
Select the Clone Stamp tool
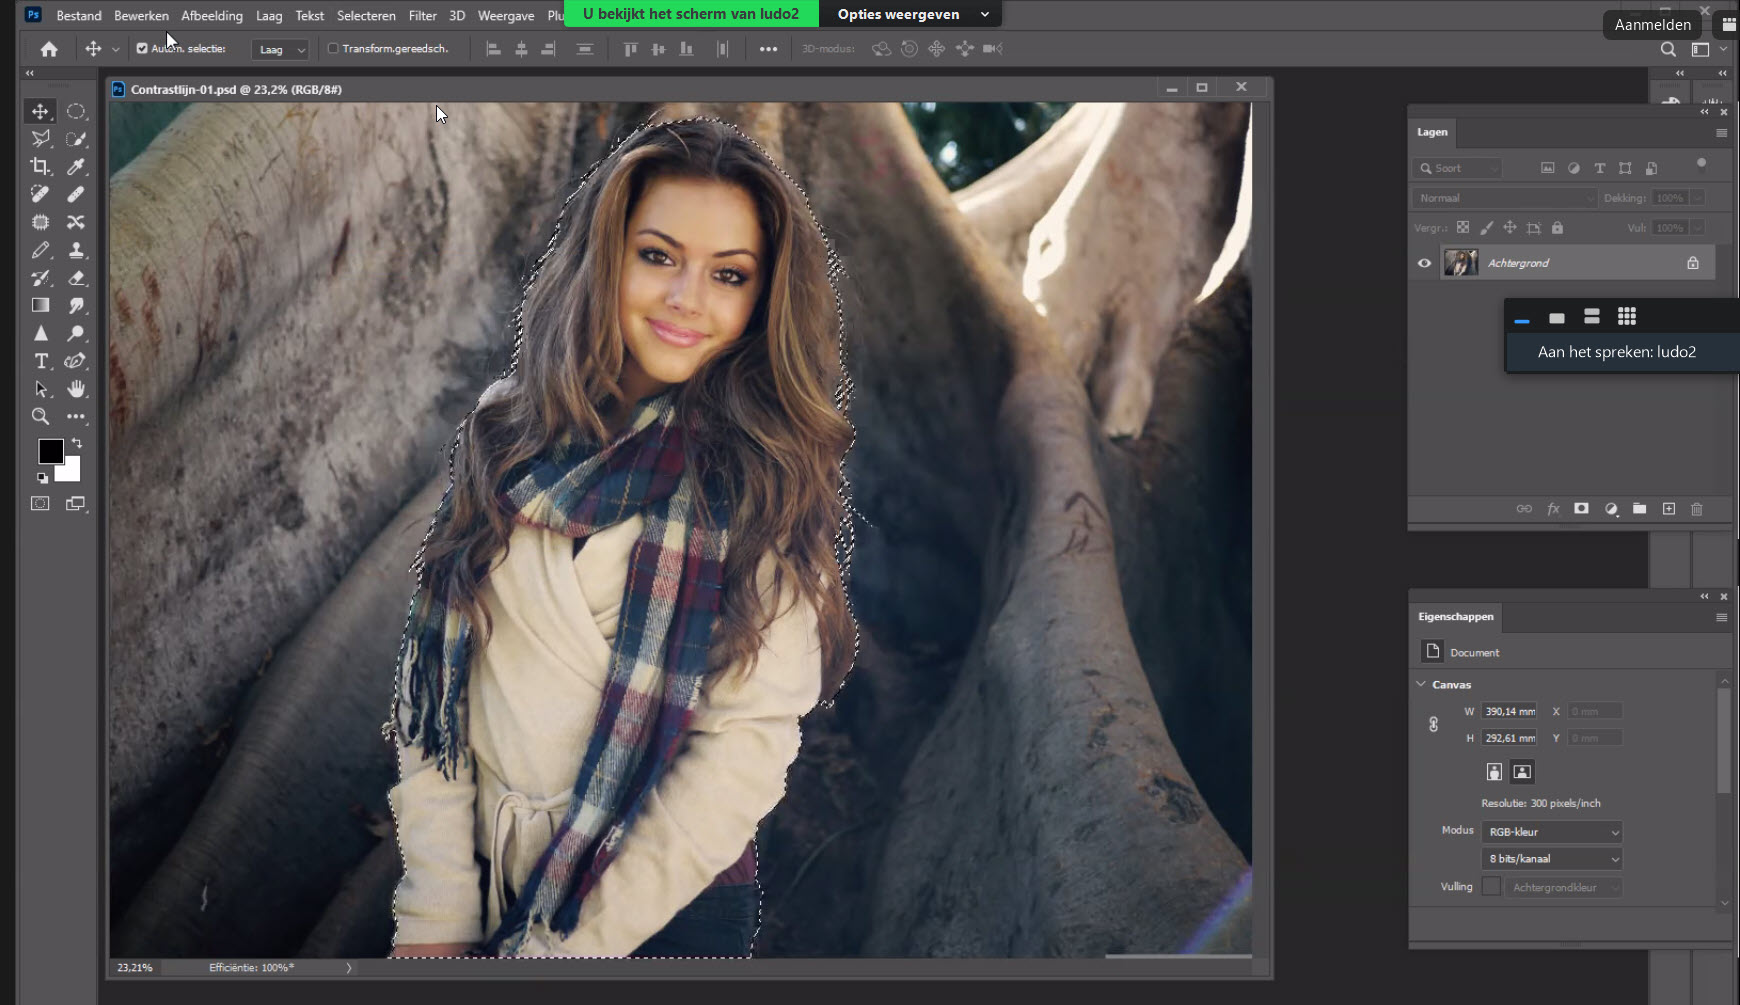coord(76,250)
